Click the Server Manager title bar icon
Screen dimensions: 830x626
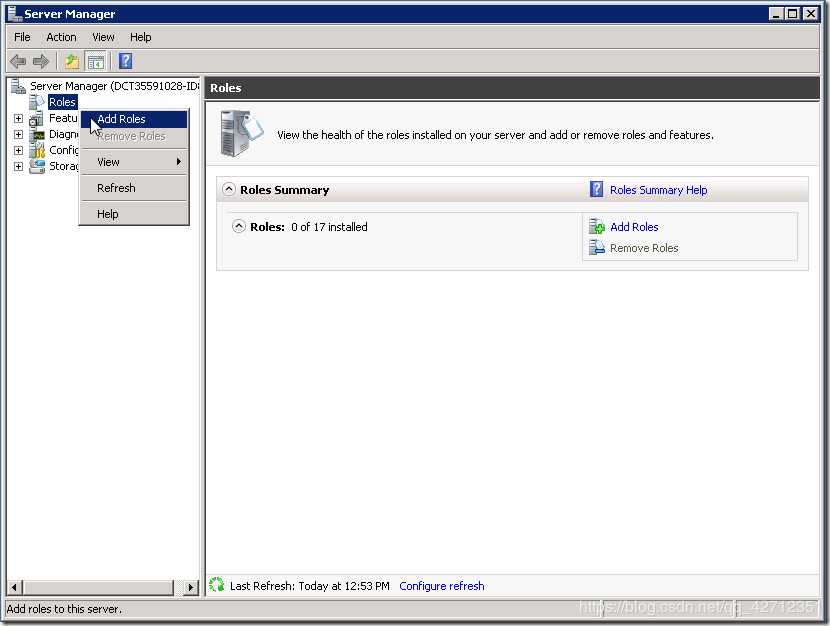pyautogui.click(x=15, y=13)
